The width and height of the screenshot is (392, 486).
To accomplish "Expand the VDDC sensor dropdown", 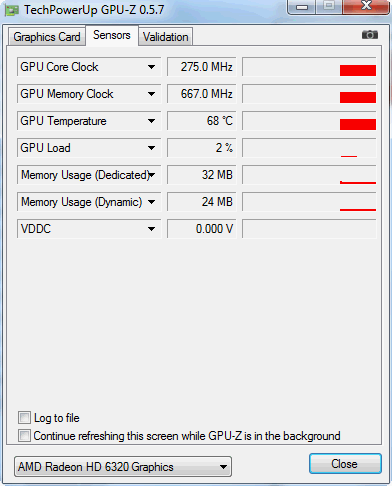I will (152, 229).
